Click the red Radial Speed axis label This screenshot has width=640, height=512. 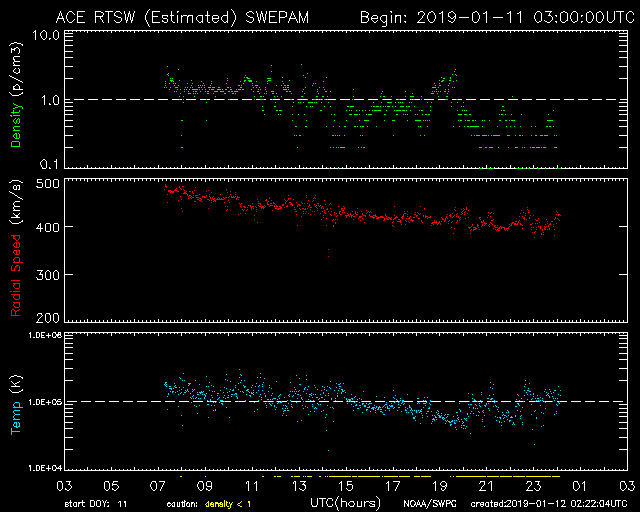click(x=16, y=255)
